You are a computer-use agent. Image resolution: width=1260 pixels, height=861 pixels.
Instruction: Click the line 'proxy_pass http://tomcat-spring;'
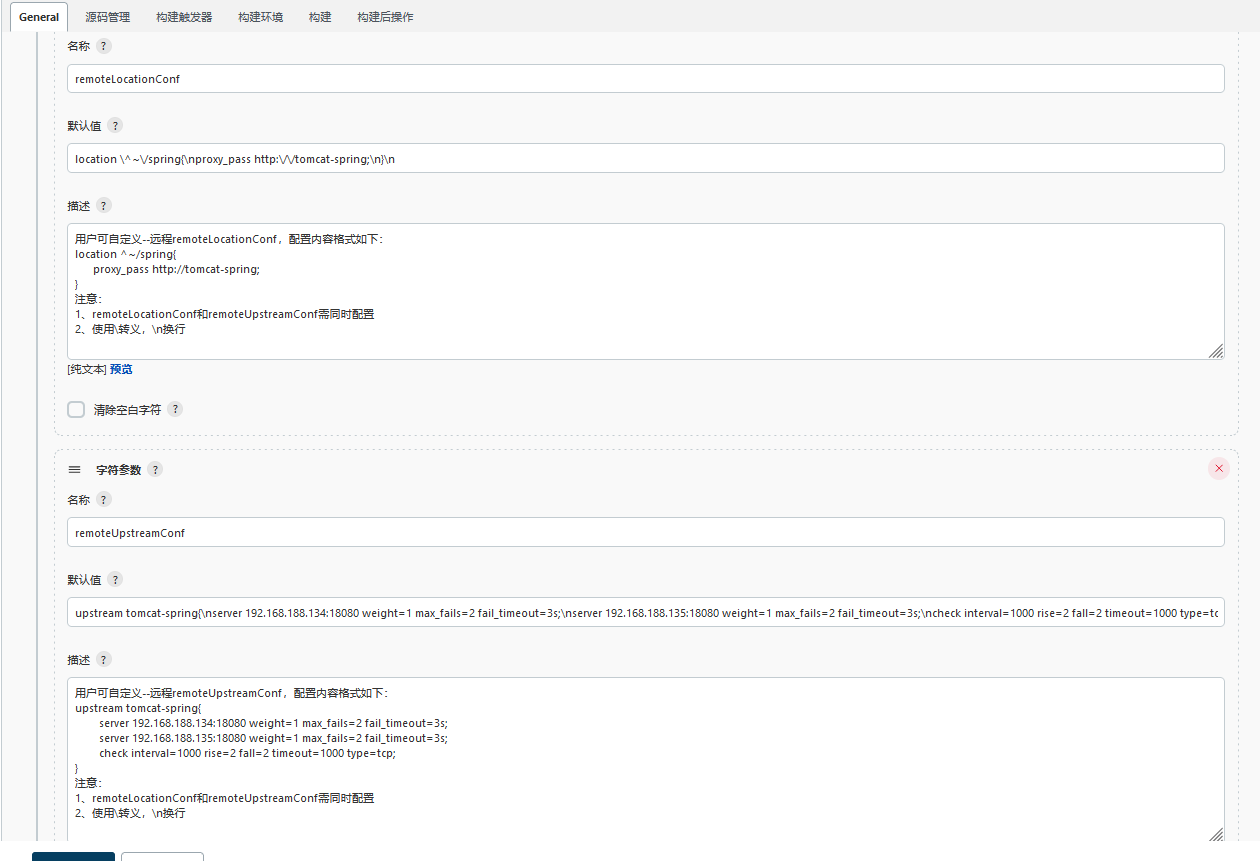click(x=176, y=269)
